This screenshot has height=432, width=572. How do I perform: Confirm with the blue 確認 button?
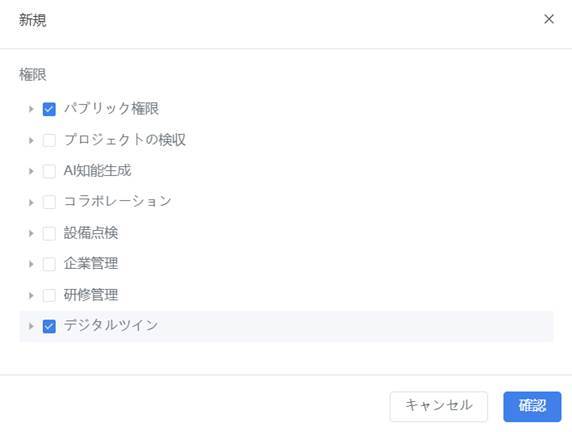point(532,406)
